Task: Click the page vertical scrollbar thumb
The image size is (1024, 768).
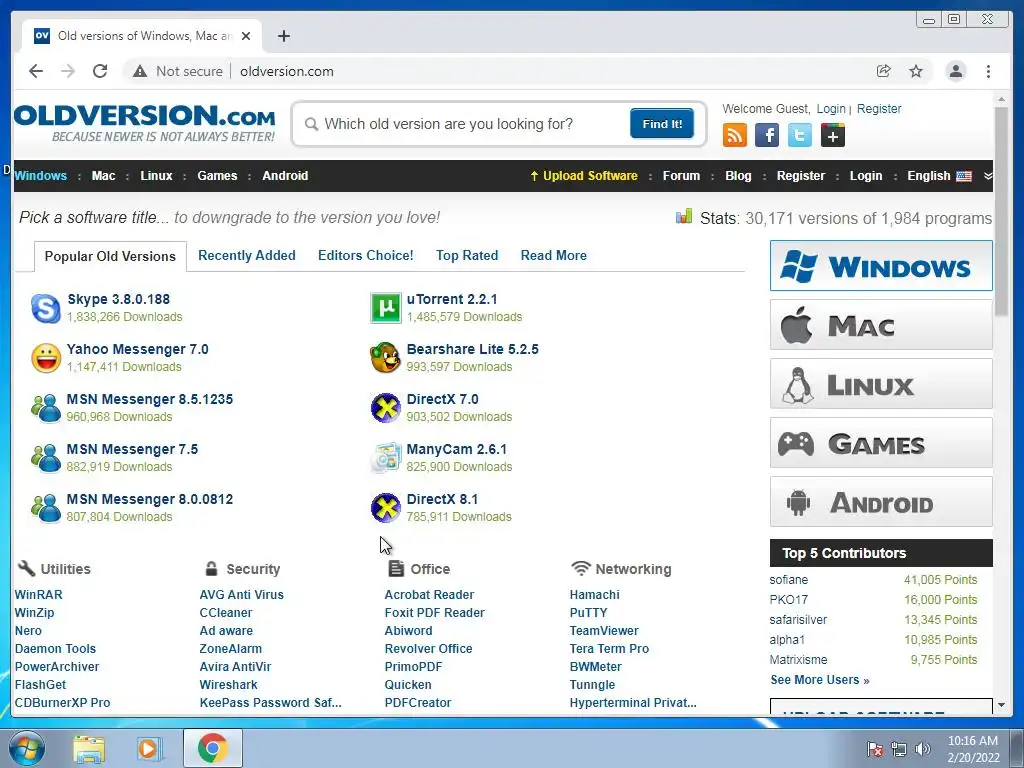Action: [1000, 212]
